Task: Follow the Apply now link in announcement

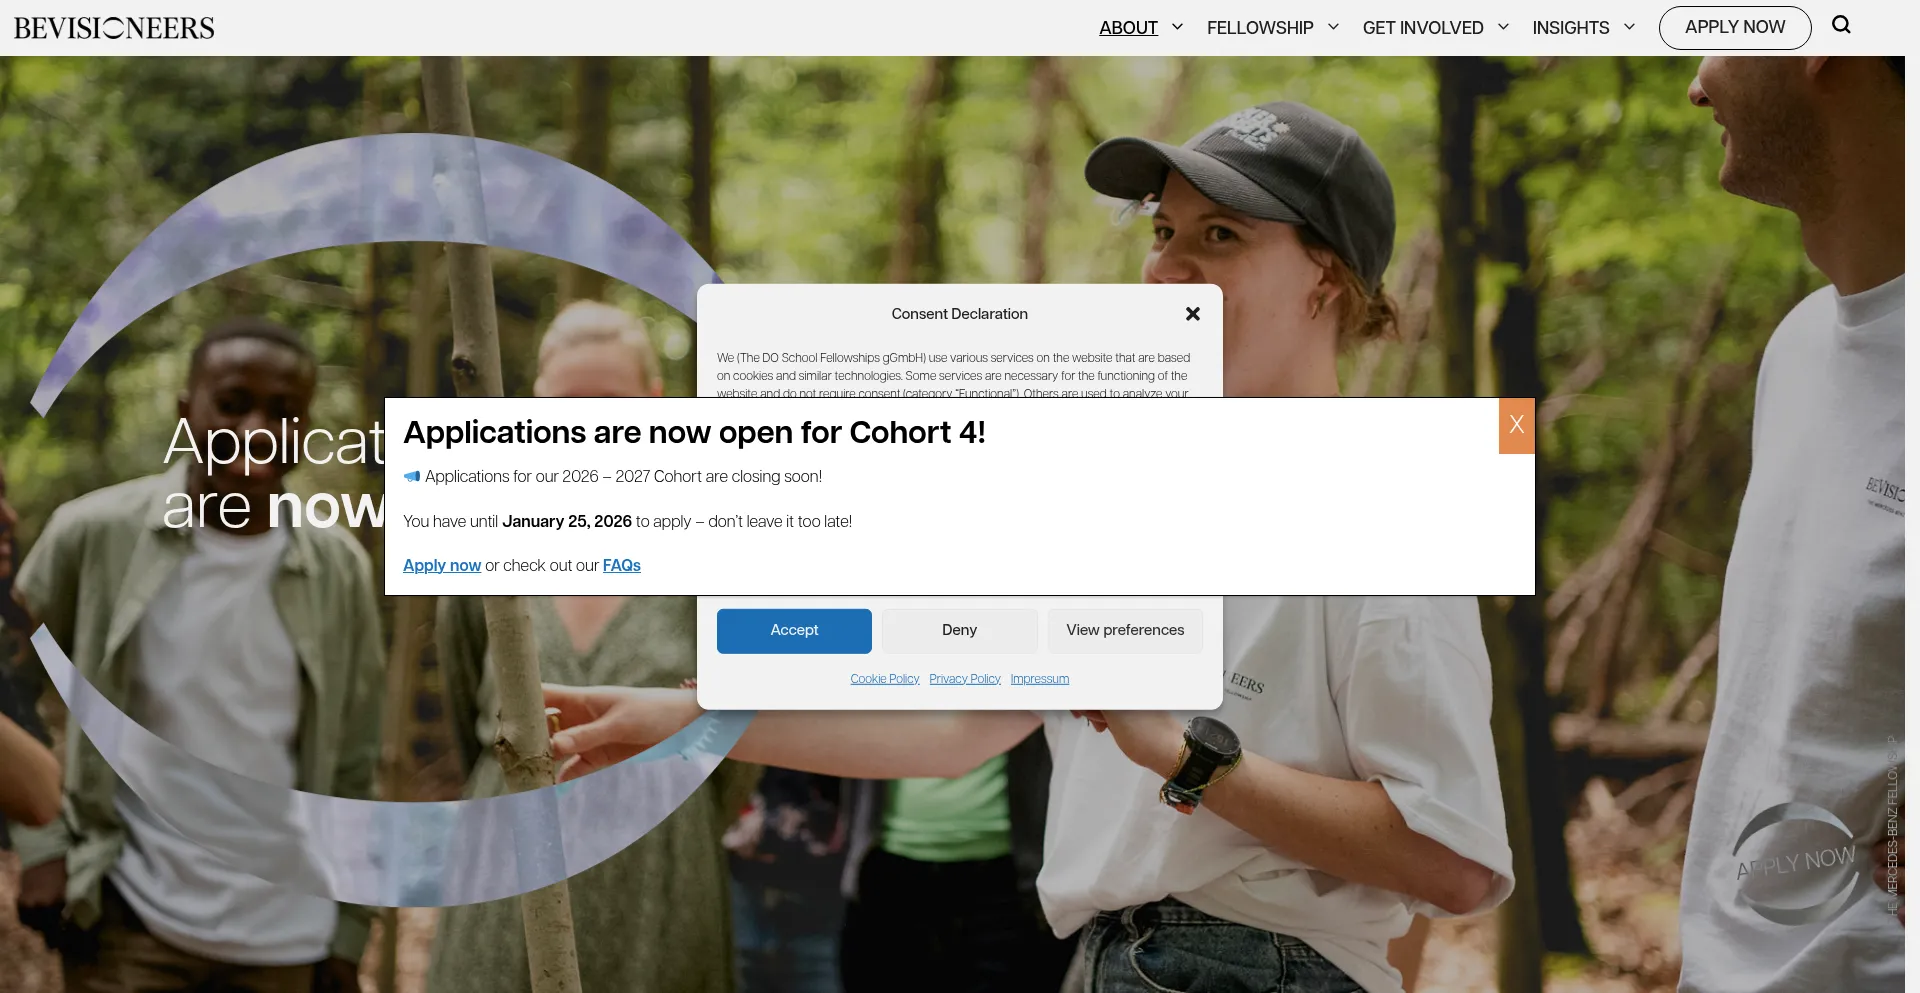Action: point(442,566)
